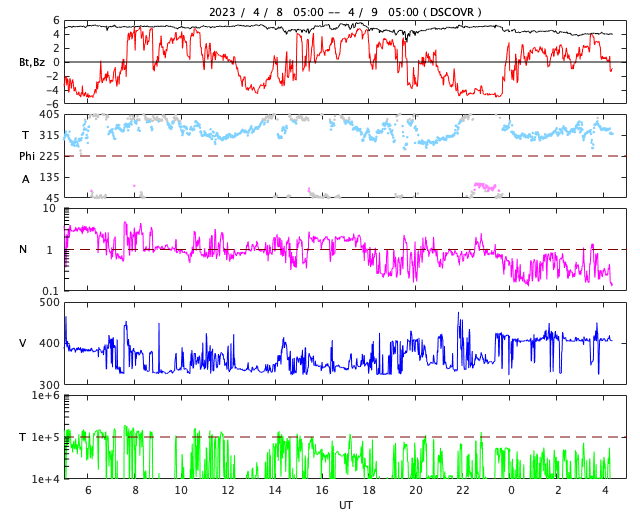The height and width of the screenshot is (512, 640).
Task: Click the '1e+4' temperature tick label
Action: point(45,479)
